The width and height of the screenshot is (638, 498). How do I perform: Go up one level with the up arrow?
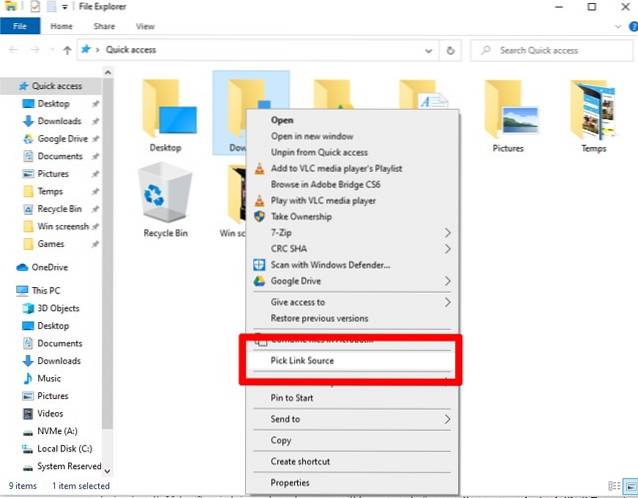[x=67, y=50]
